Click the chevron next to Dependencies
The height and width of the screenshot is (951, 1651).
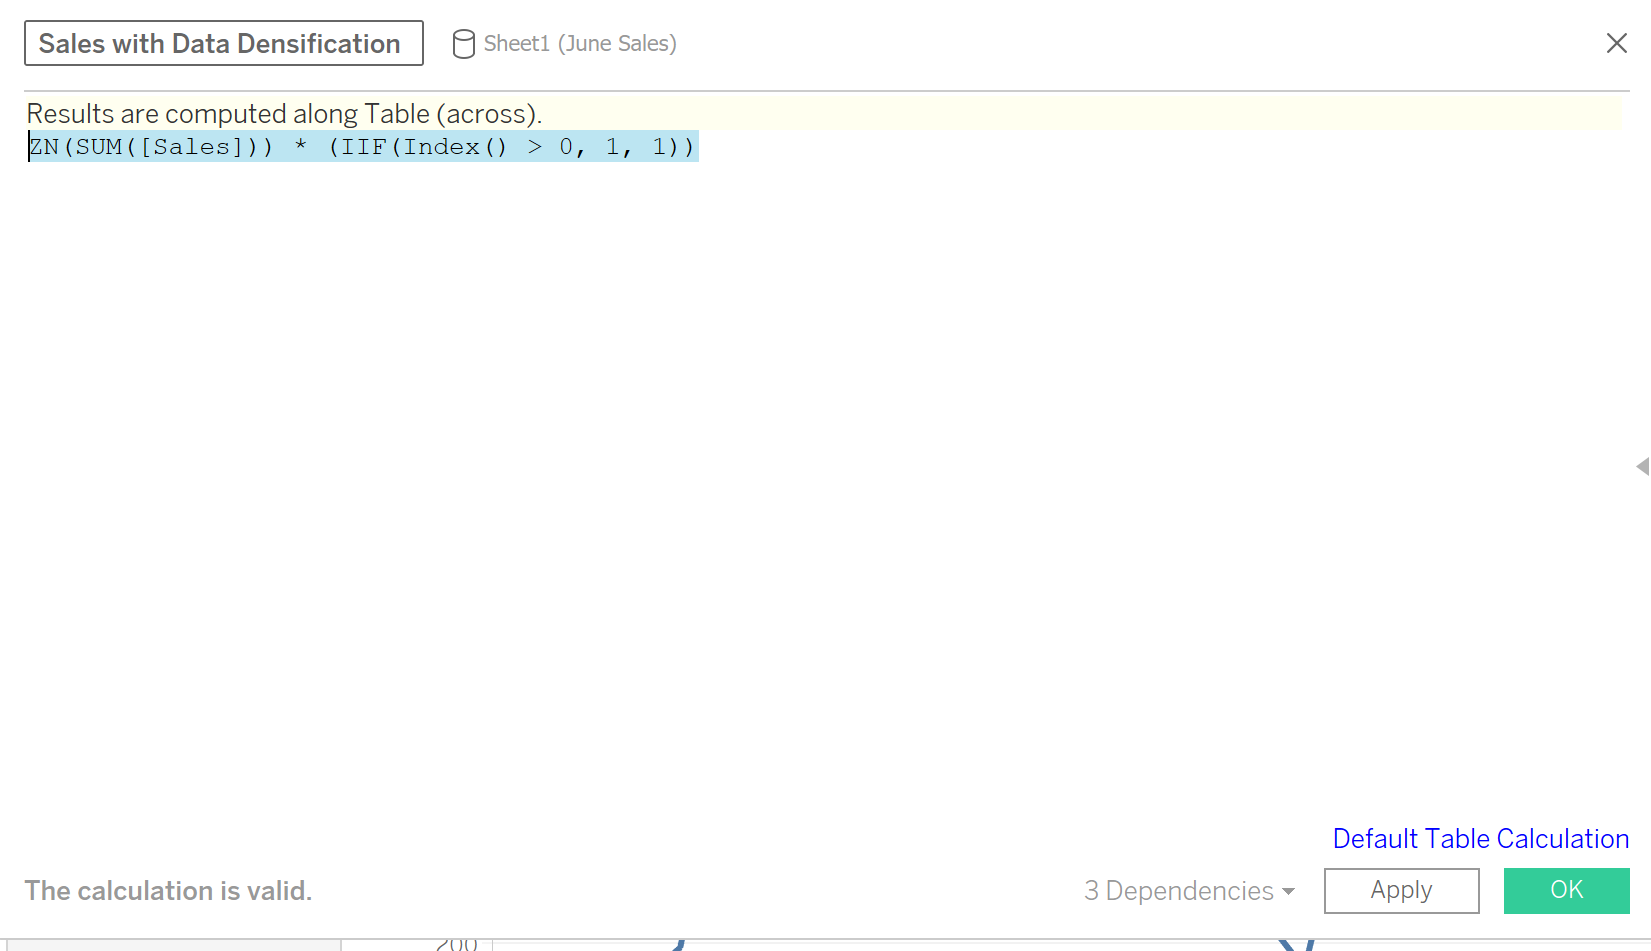pyautogui.click(x=1286, y=891)
